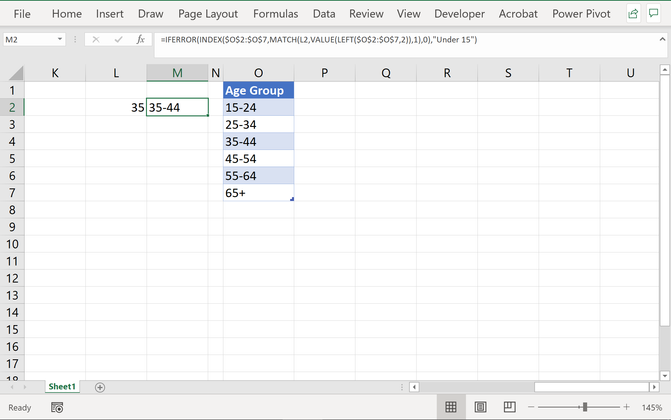Click the horizontal scrollbar thumb
Screen dimensions: 671x420
pyautogui.click(x=592, y=387)
